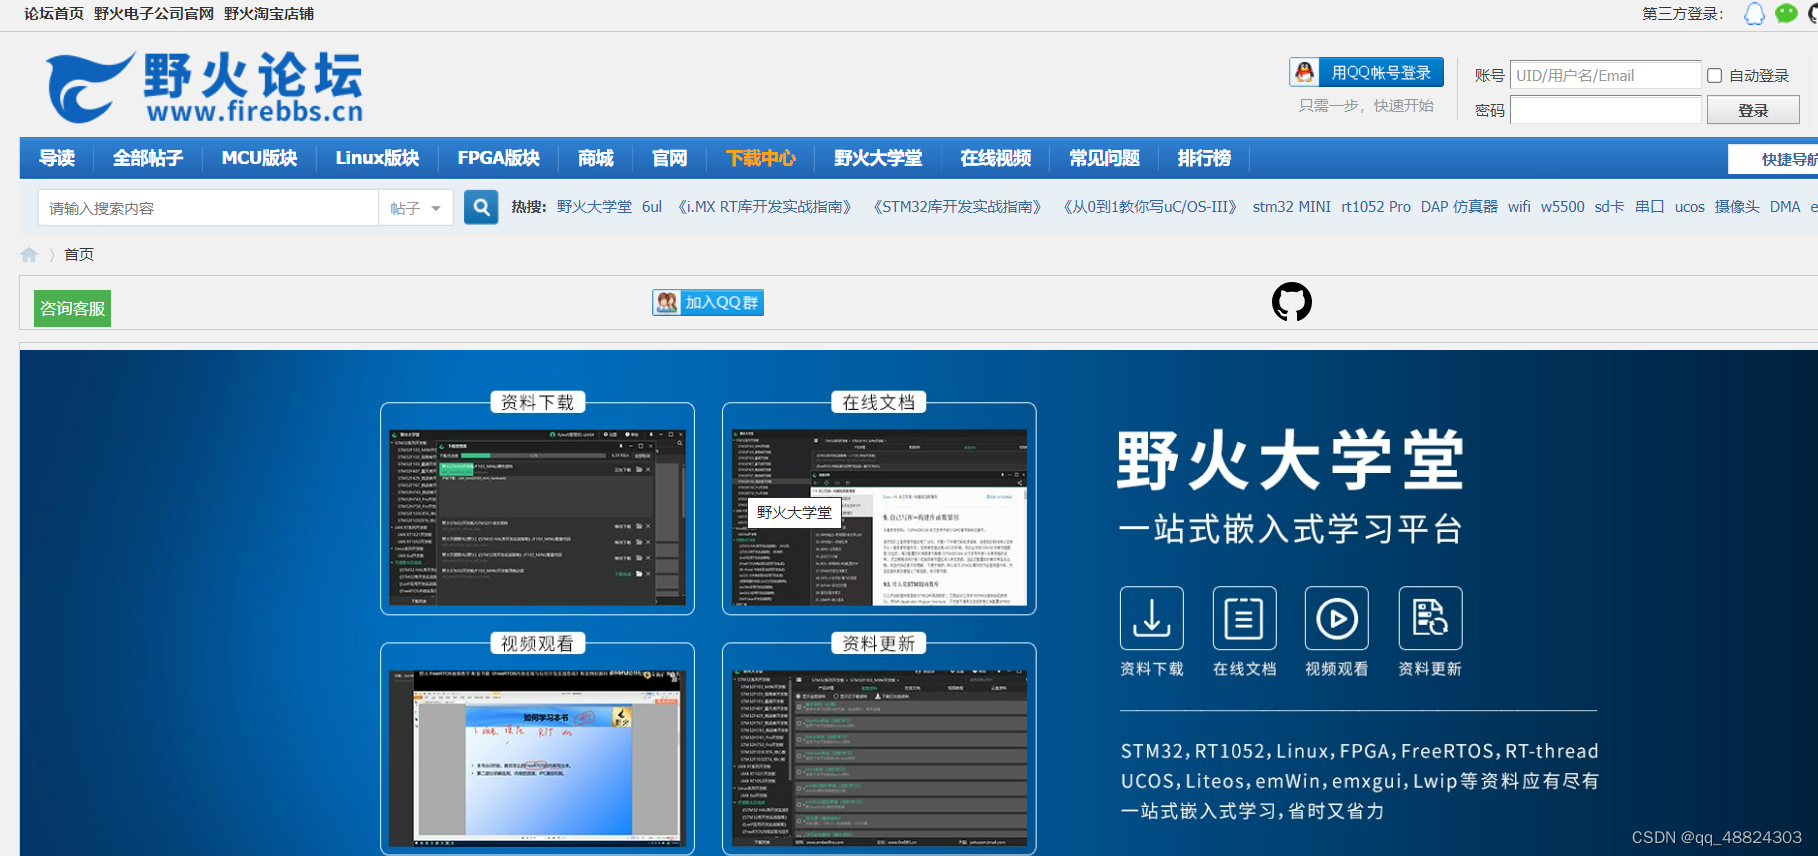Click the blue search magnifier button

point(481,207)
